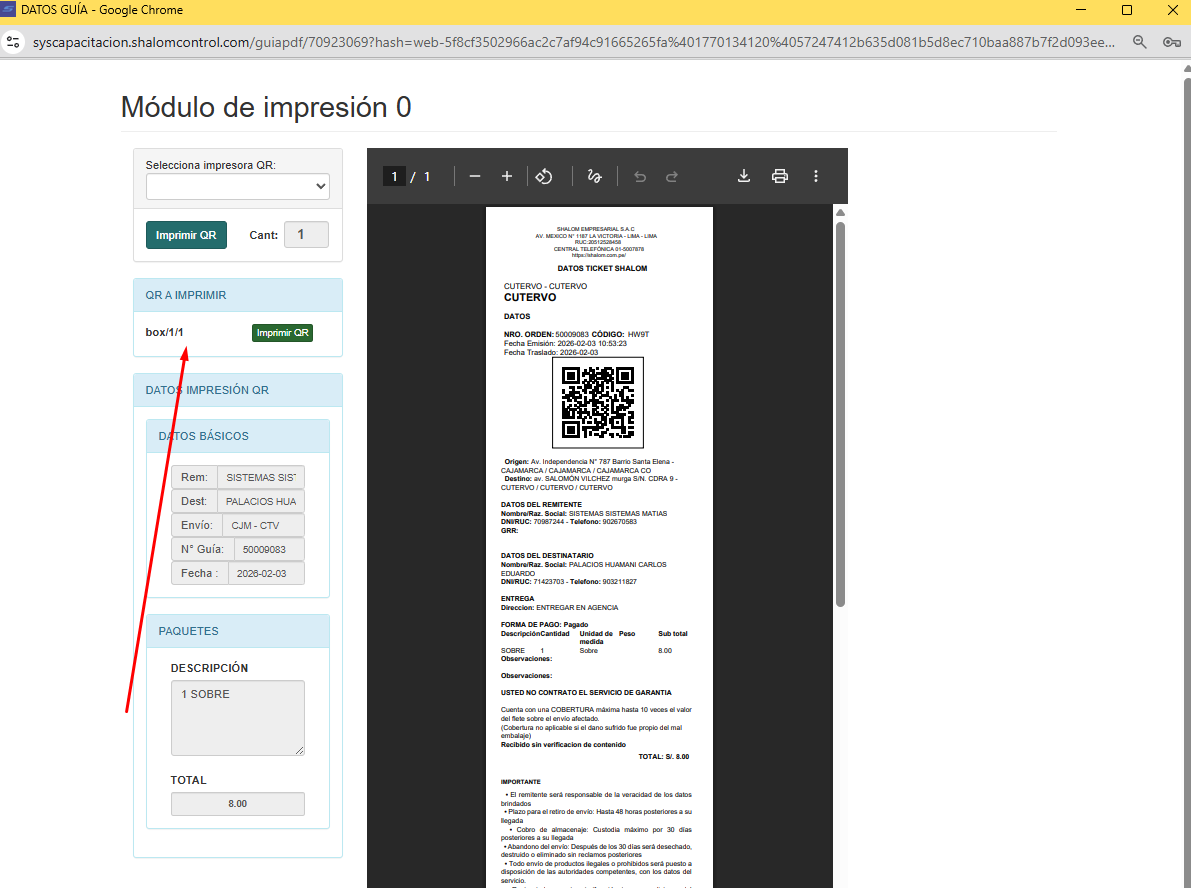Open the password manager key icon

coord(1172,42)
